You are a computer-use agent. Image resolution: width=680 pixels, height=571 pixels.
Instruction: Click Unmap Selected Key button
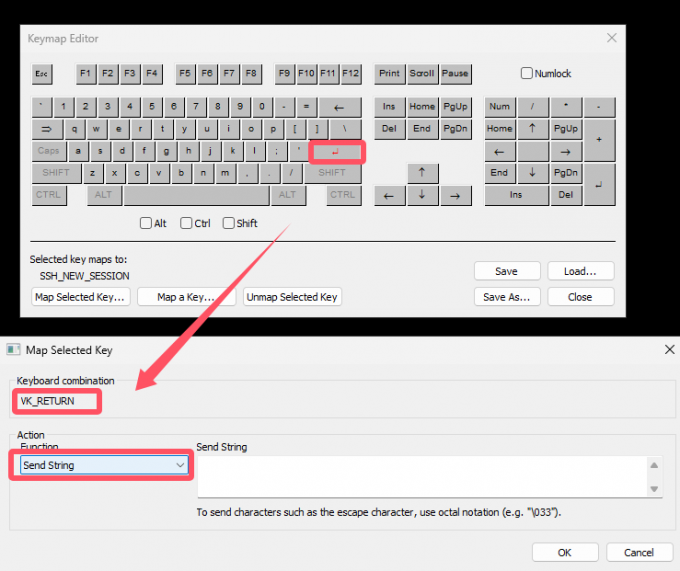pyautogui.click(x=292, y=297)
